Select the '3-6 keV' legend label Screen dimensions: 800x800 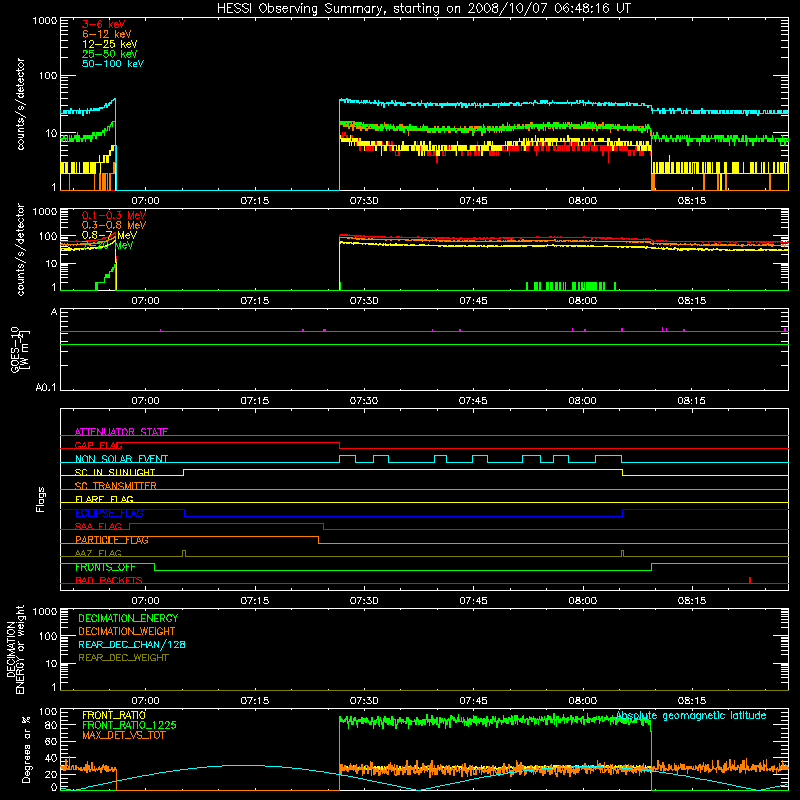tap(104, 24)
